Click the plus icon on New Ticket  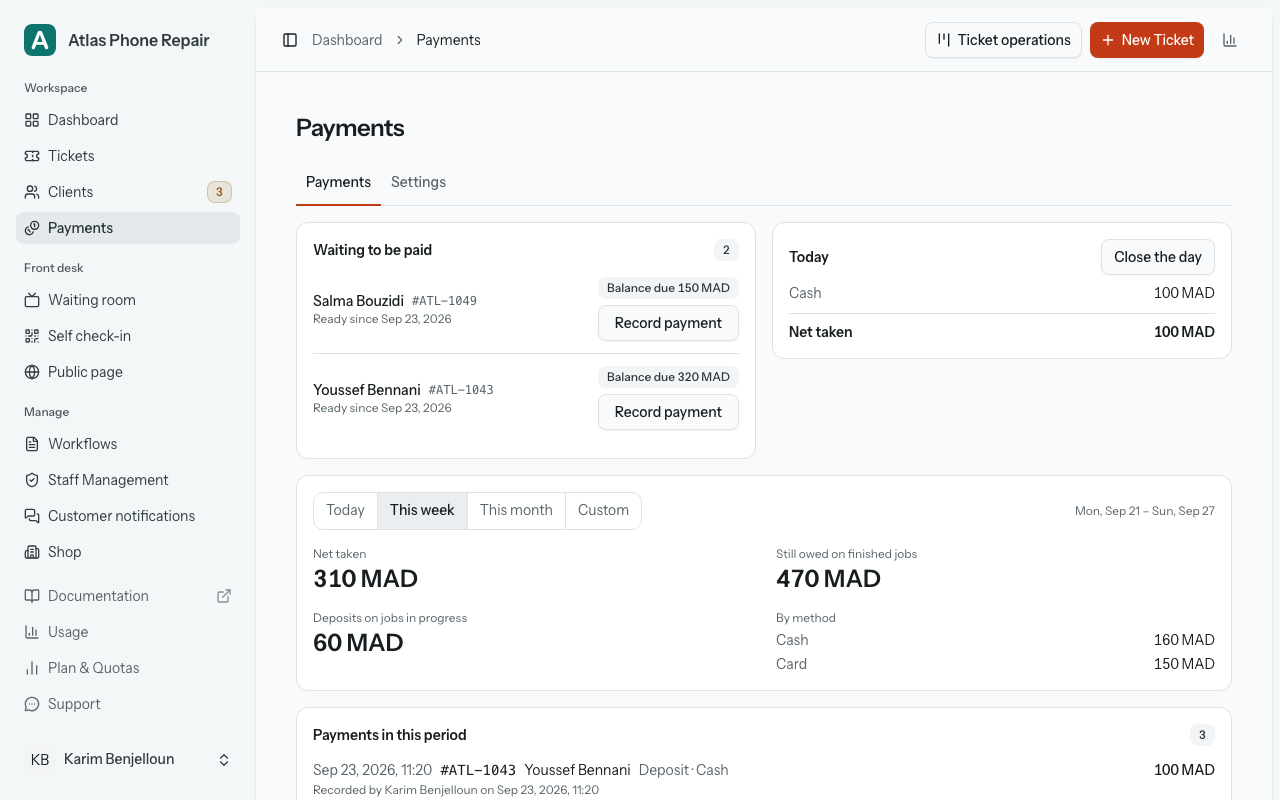tap(1108, 40)
